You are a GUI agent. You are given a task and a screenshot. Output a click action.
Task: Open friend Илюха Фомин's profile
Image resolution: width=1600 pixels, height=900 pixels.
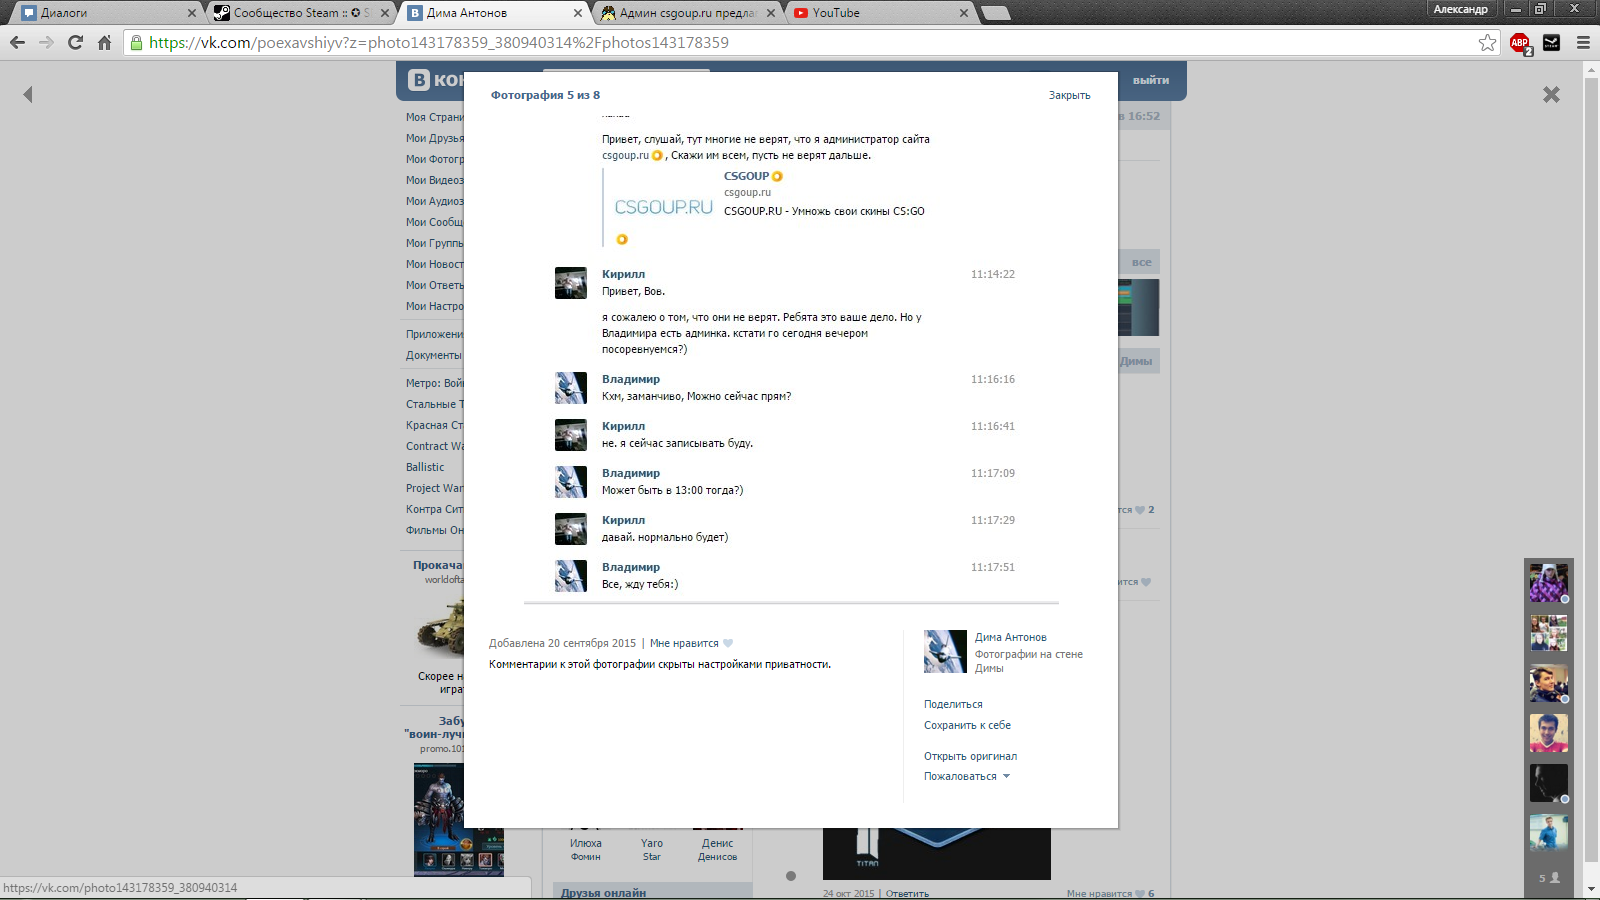pyautogui.click(x=586, y=849)
